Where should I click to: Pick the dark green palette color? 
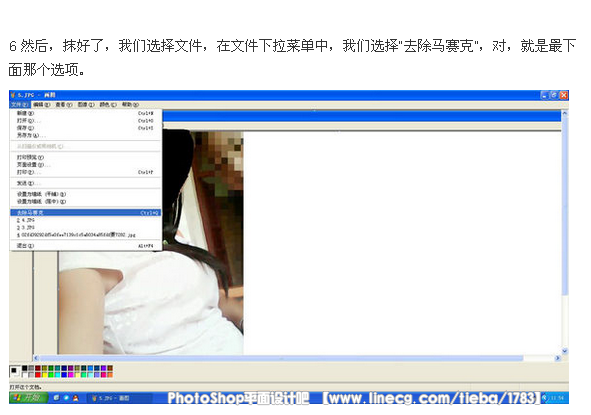[51, 368]
